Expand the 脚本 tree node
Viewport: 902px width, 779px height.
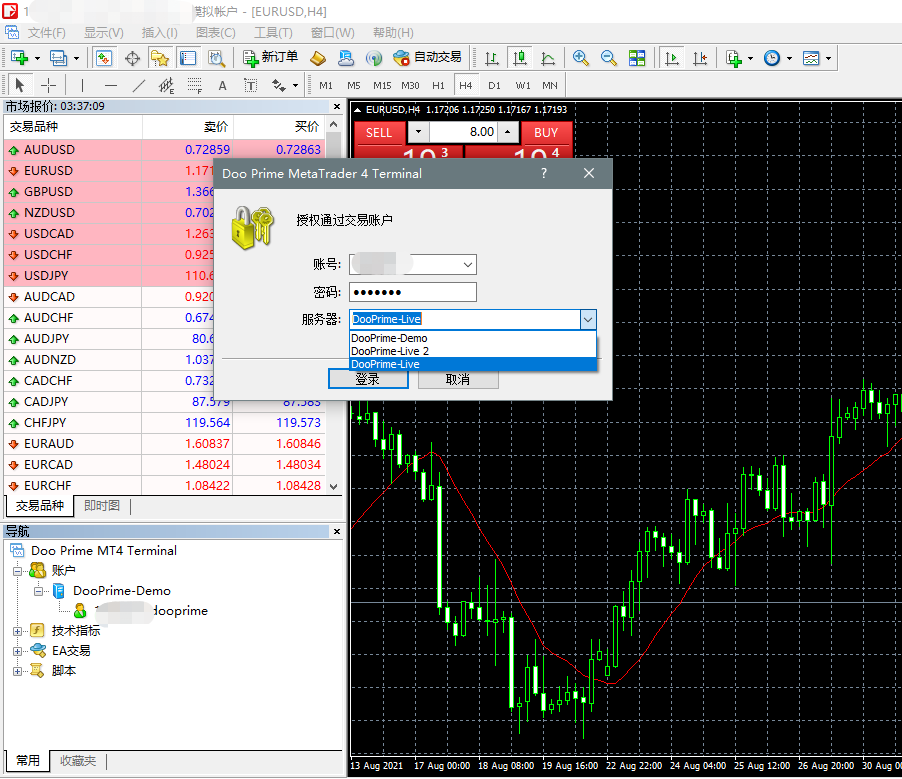[17, 671]
